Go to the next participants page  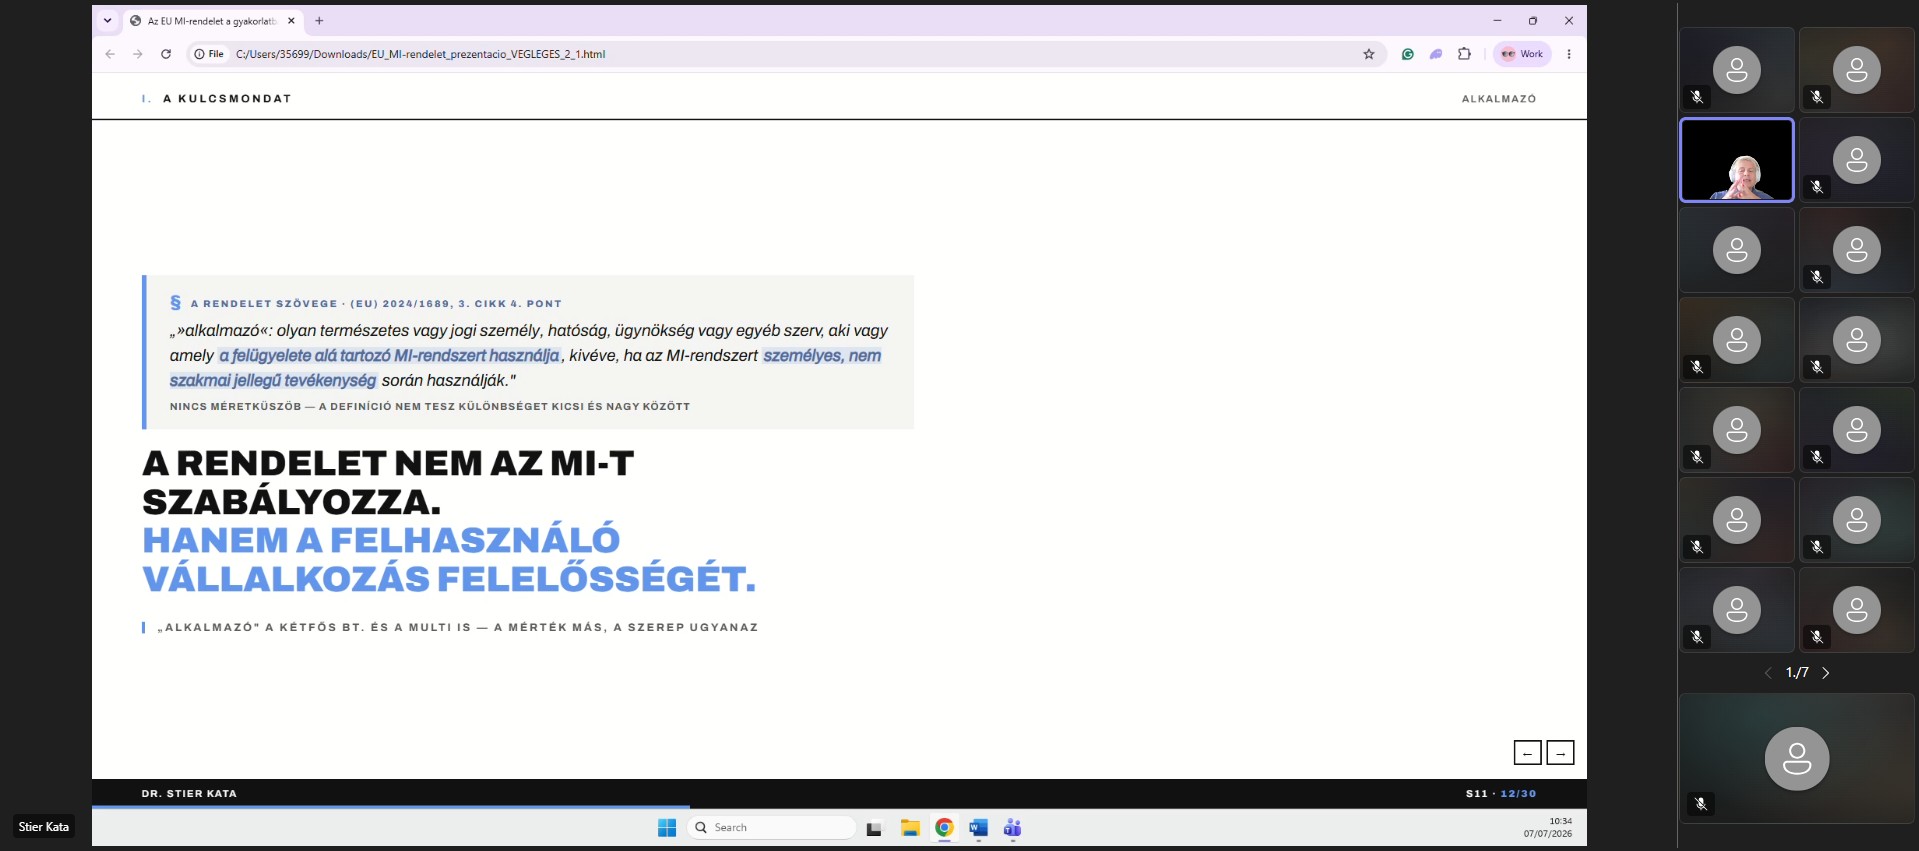1826,673
